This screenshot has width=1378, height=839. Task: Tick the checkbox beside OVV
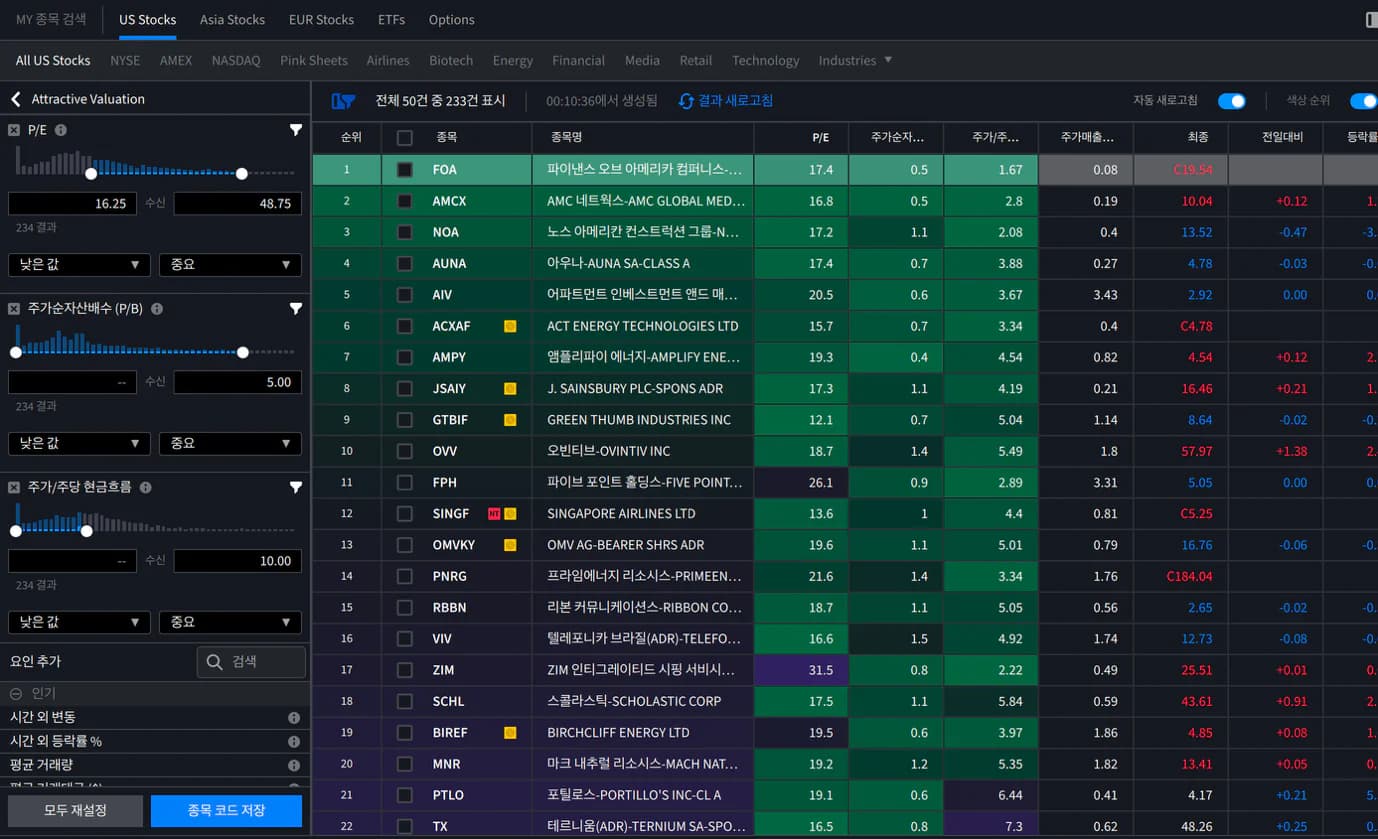click(405, 451)
